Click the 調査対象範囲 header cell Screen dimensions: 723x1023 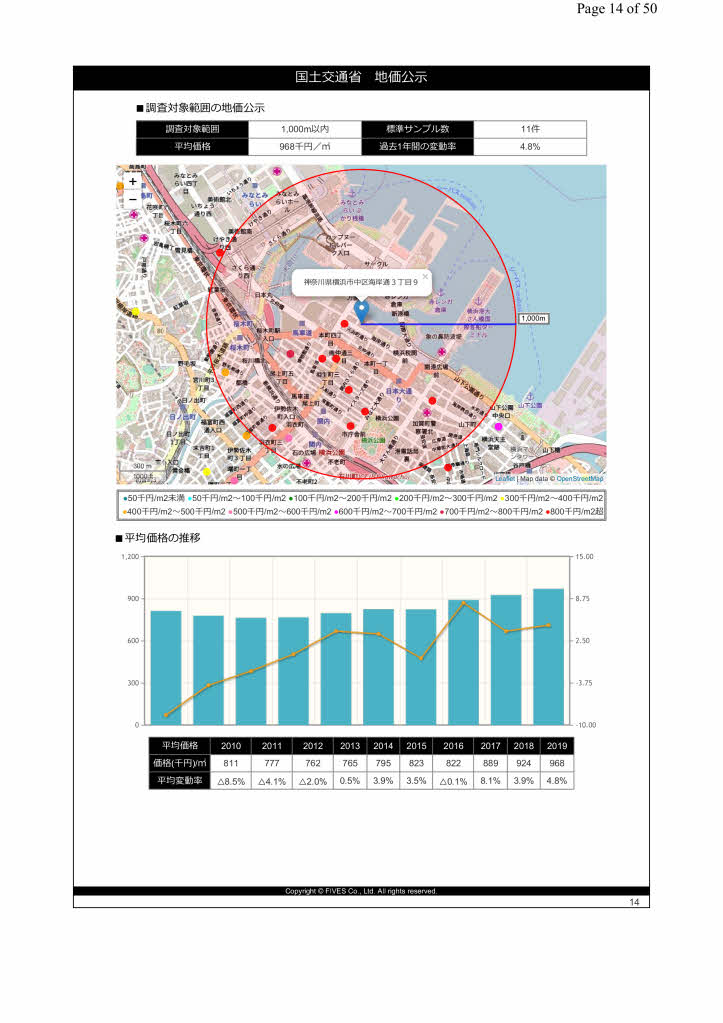192,129
